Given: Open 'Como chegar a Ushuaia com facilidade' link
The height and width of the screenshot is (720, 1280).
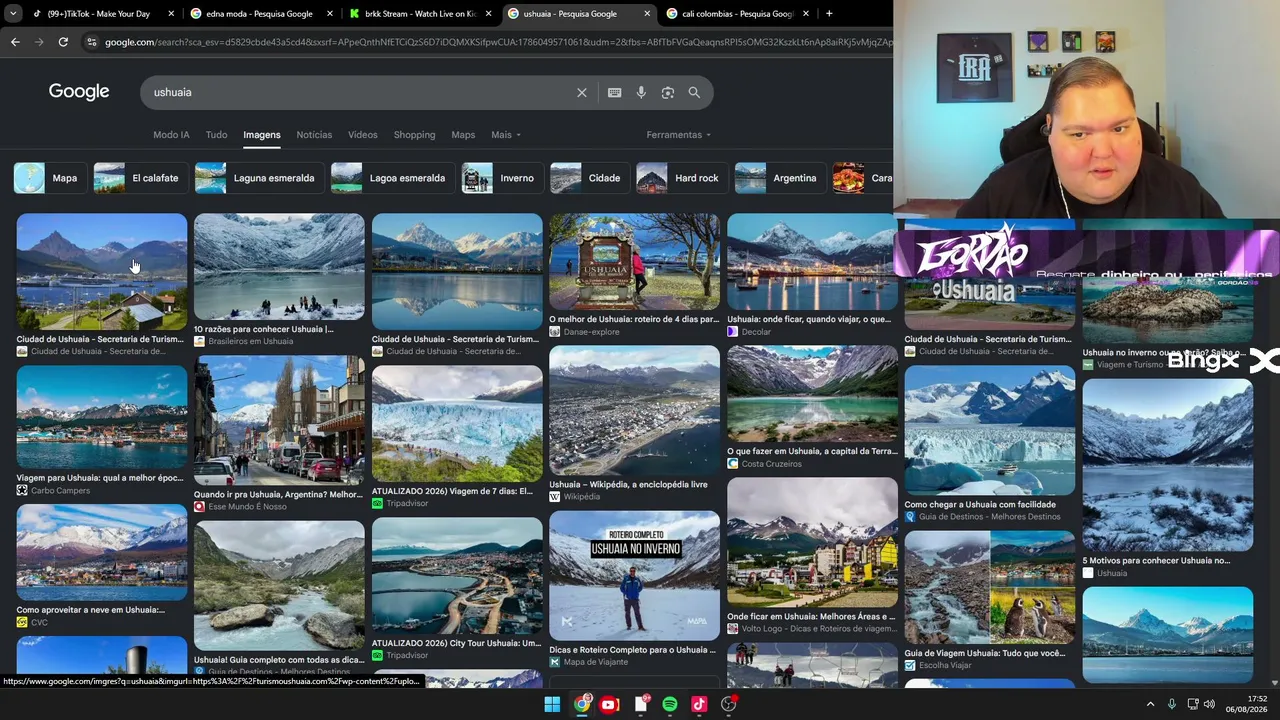Looking at the screenshot, I should pos(980,505).
